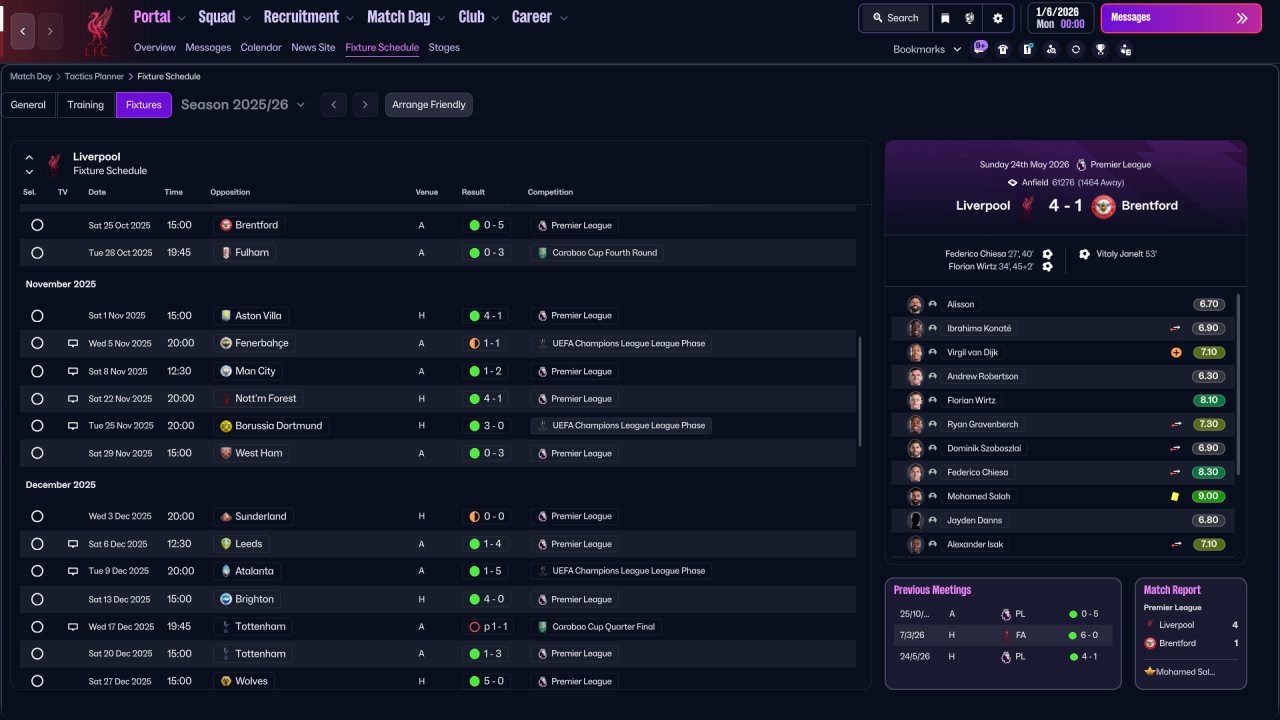This screenshot has width=1280, height=720.
Task: Click the TV icon on the Man City row
Action: tap(72, 371)
